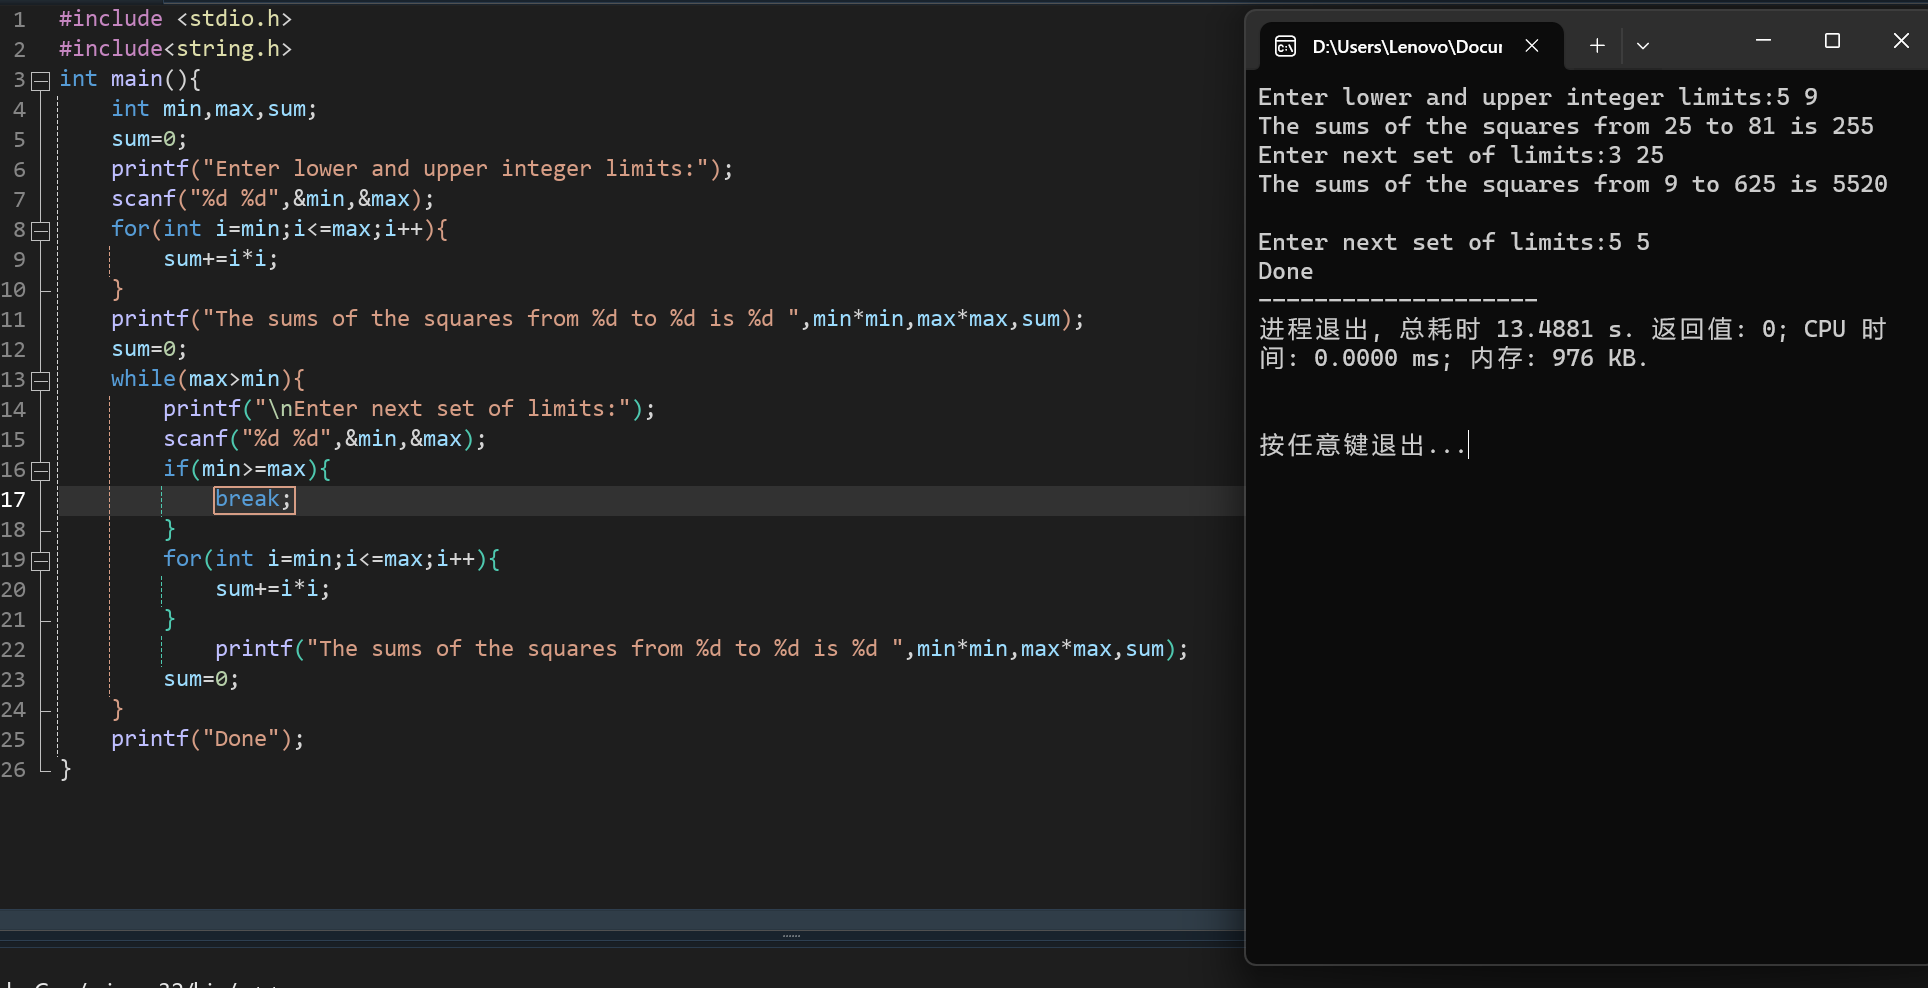The width and height of the screenshot is (1928, 988).
Task: Open the terminal profile dropdown chevron
Action: point(1642,46)
